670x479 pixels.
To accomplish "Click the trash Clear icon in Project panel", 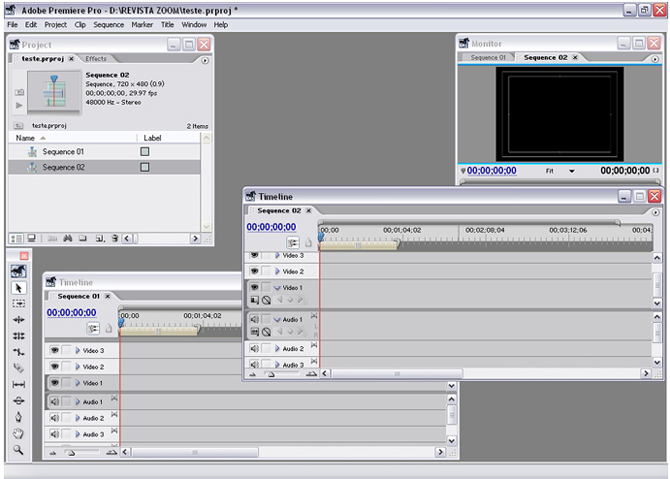I will (115, 238).
